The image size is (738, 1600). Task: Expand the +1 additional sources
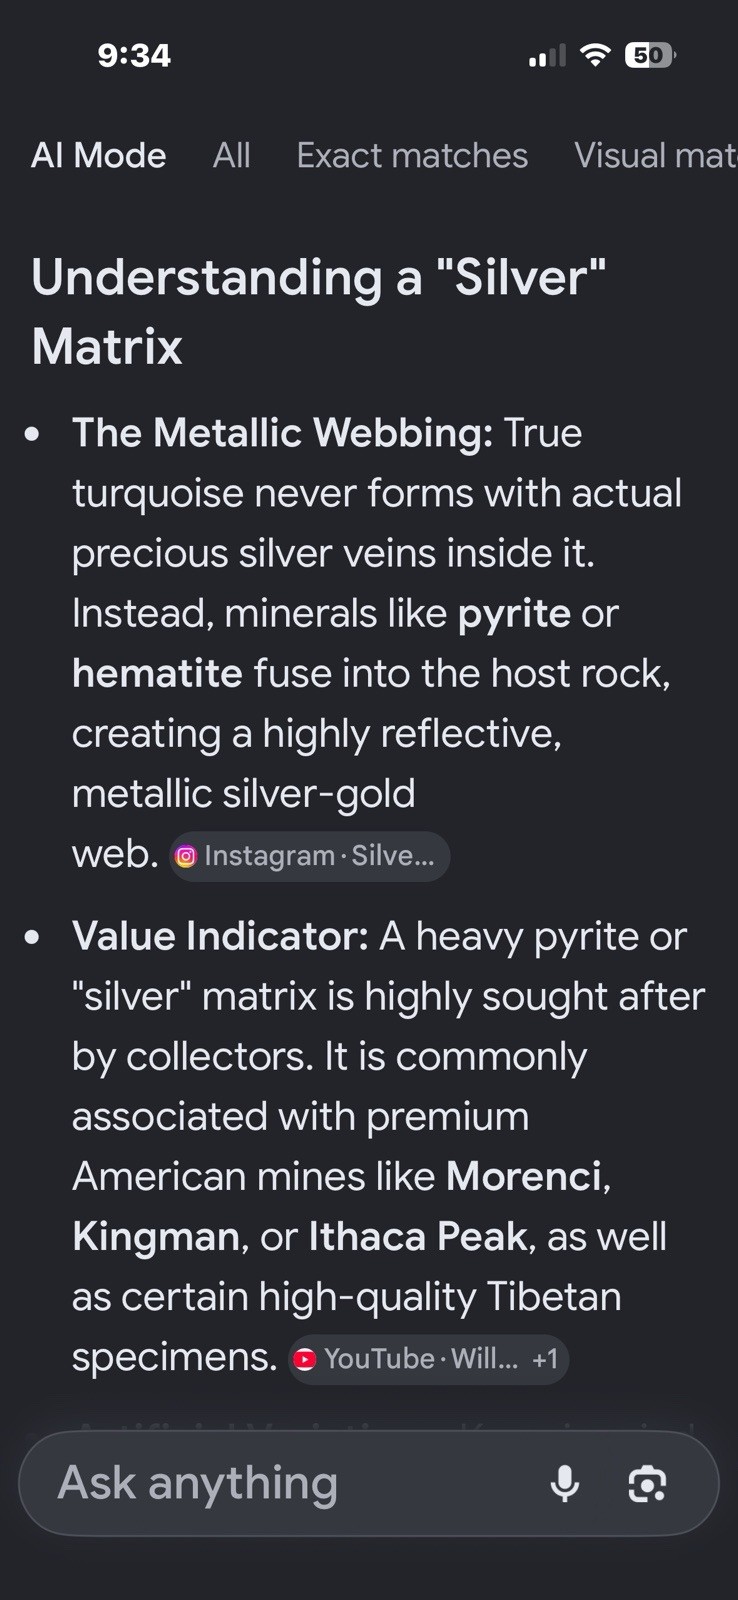(545, 1359)
